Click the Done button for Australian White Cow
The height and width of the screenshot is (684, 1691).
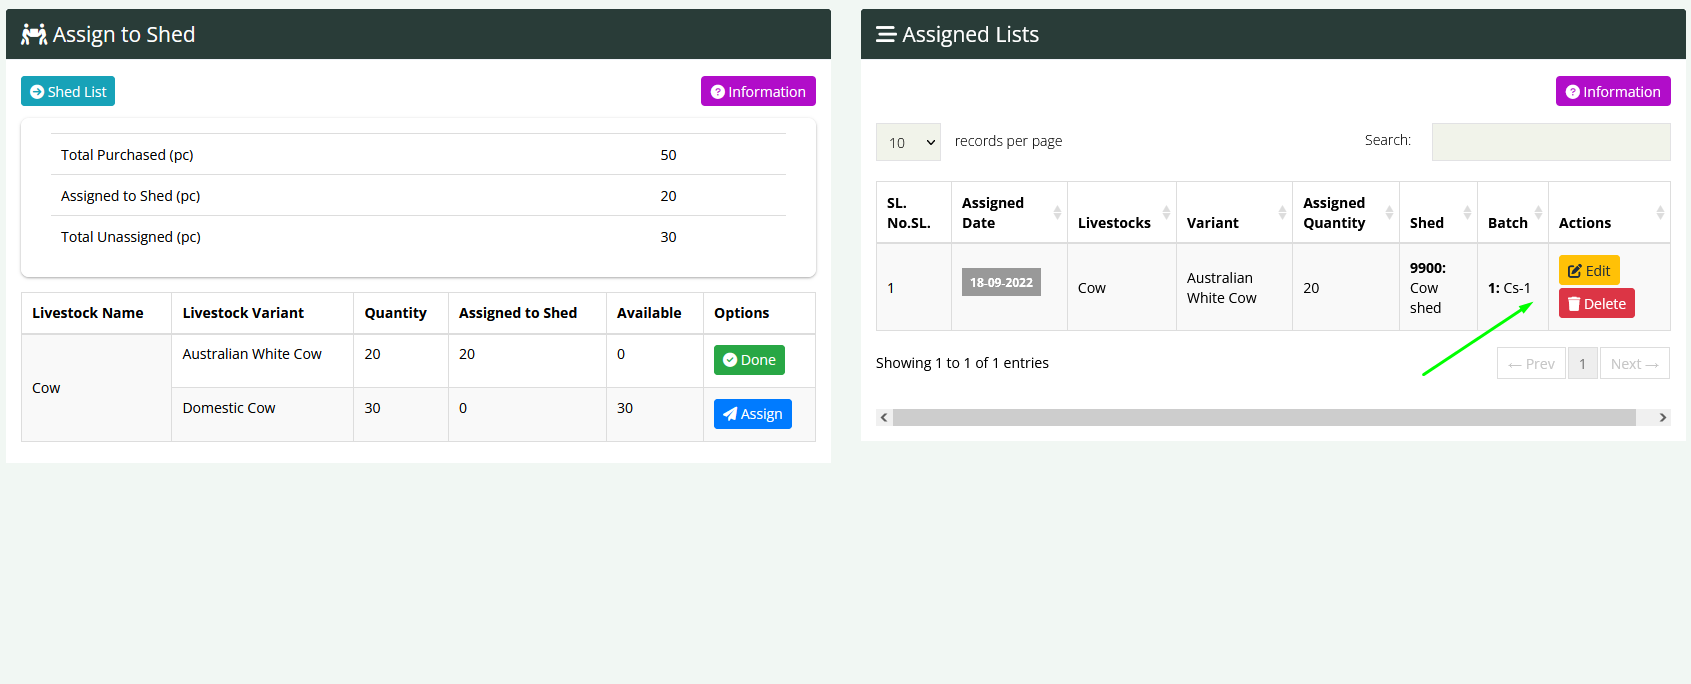pos(749,360)
